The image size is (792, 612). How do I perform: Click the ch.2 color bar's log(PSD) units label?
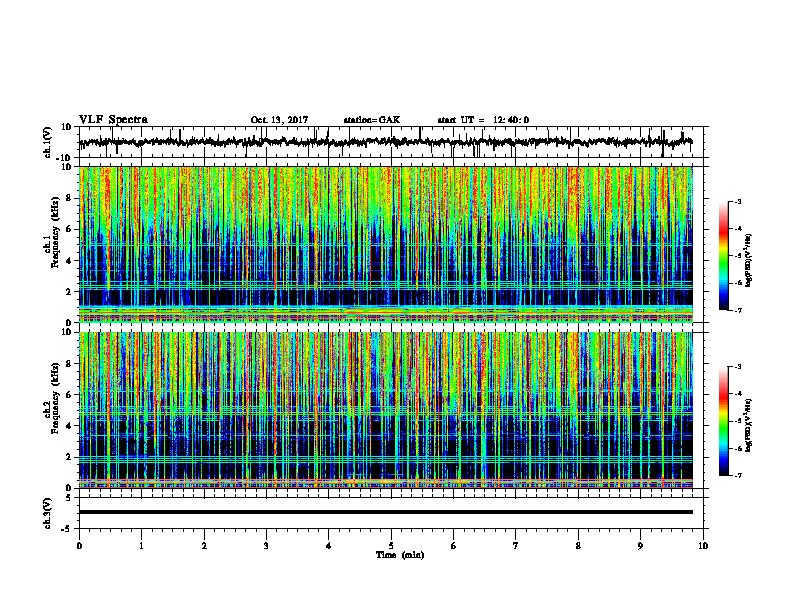(x=749, y=426)
